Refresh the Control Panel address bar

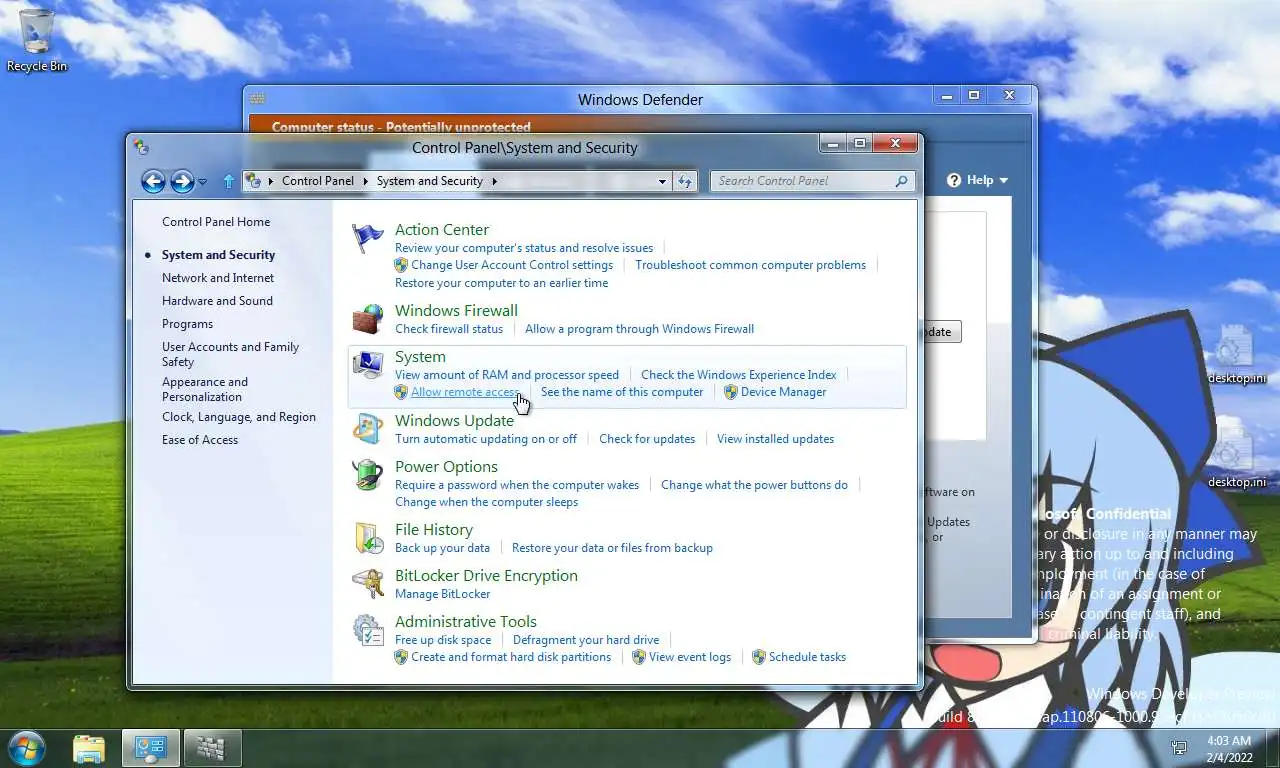(x=685, y=181)
